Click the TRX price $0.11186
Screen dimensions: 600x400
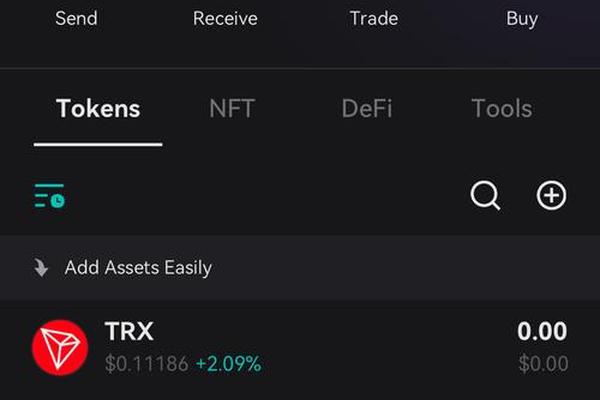[147, 364]
